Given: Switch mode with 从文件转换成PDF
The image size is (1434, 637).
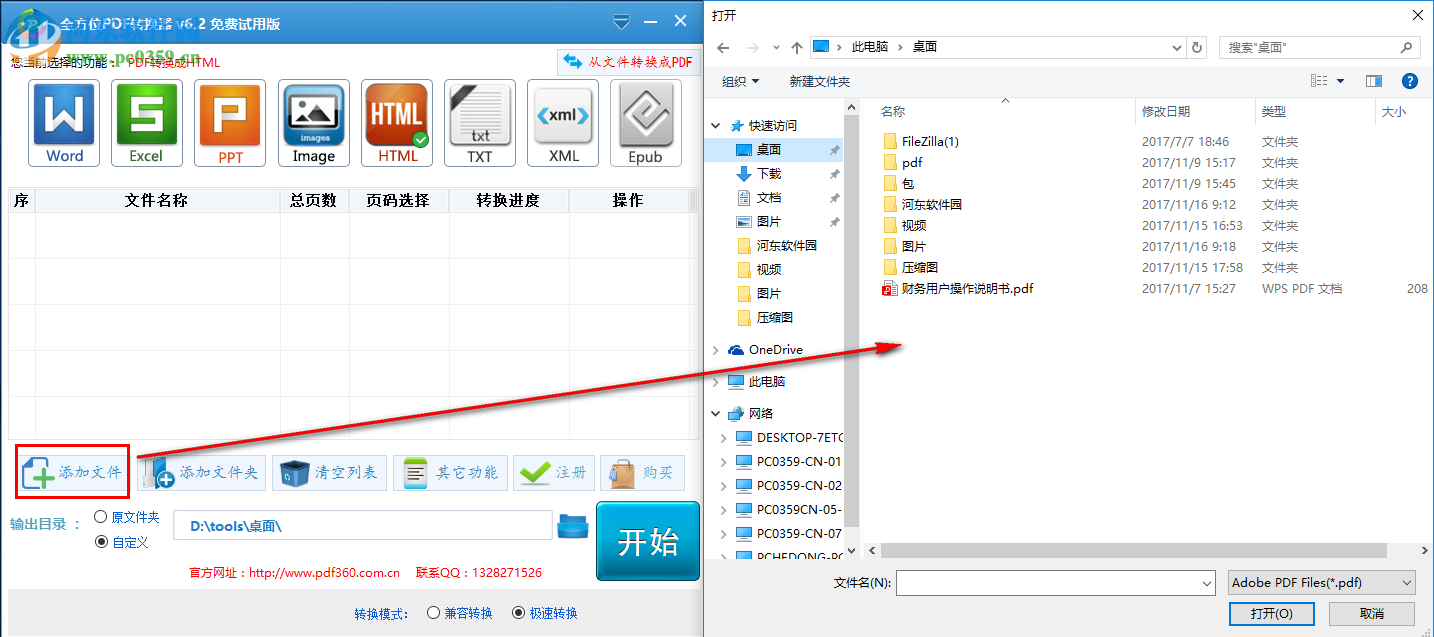Looking at the screenshot, I should tap(628, 62).
